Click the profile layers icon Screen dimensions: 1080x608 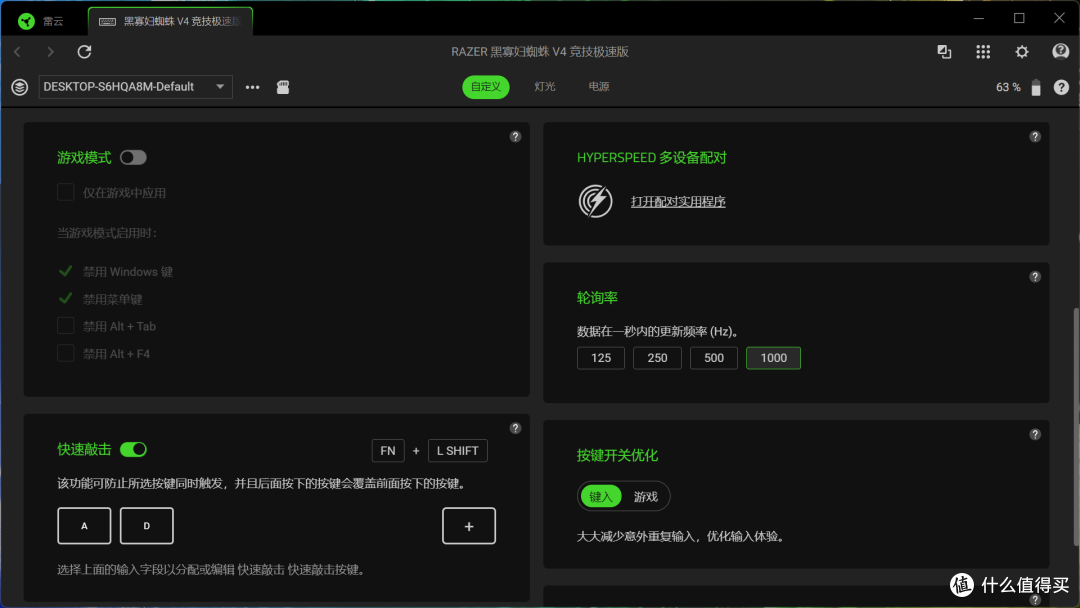[19, 87]
